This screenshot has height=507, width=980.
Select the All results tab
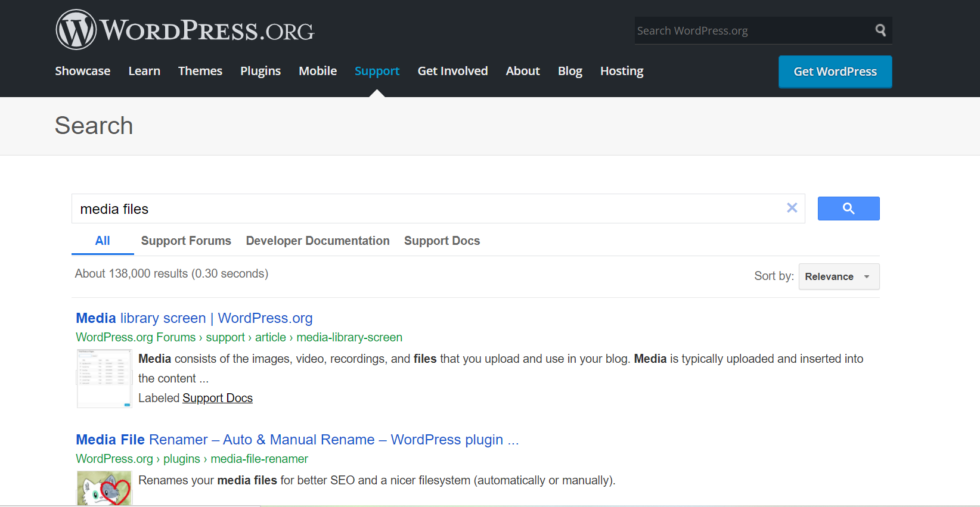(102, 241)
